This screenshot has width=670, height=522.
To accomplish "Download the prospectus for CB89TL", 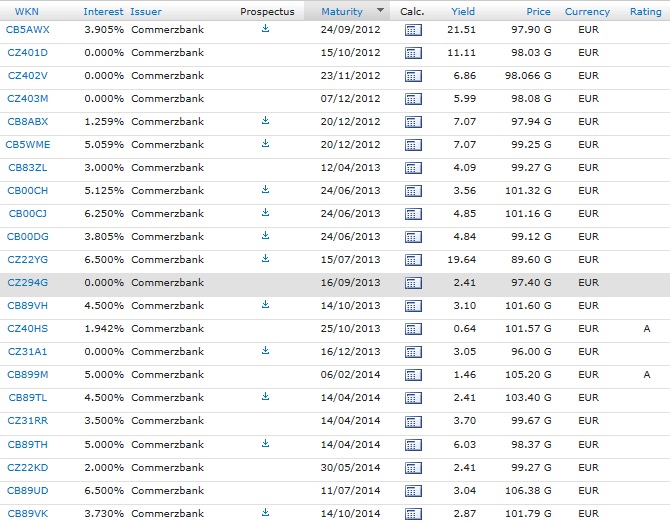I will 265,397.
